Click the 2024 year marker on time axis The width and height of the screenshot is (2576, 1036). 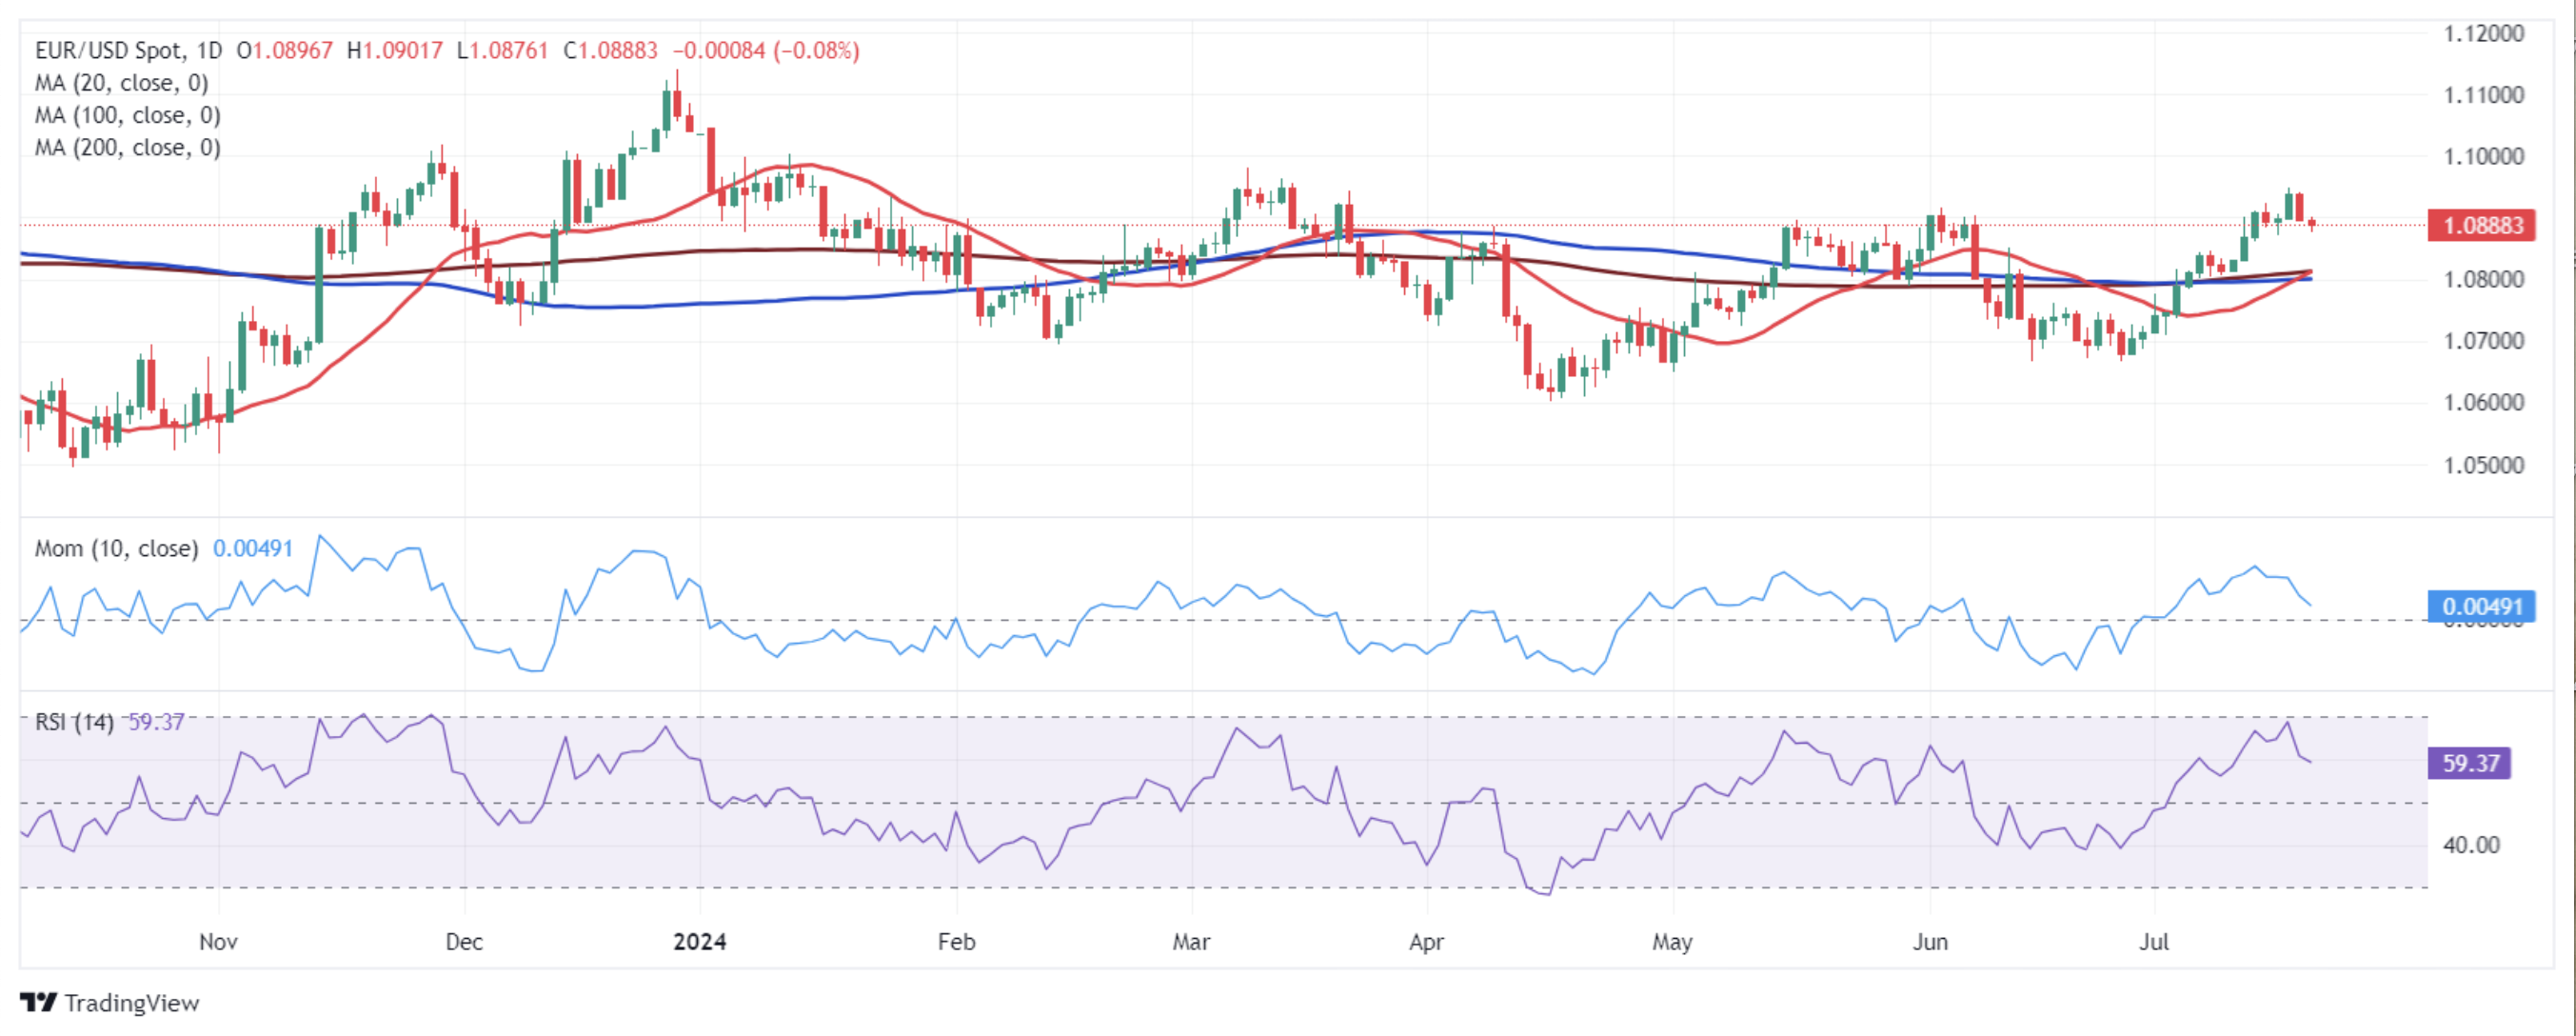coord(700,941)
